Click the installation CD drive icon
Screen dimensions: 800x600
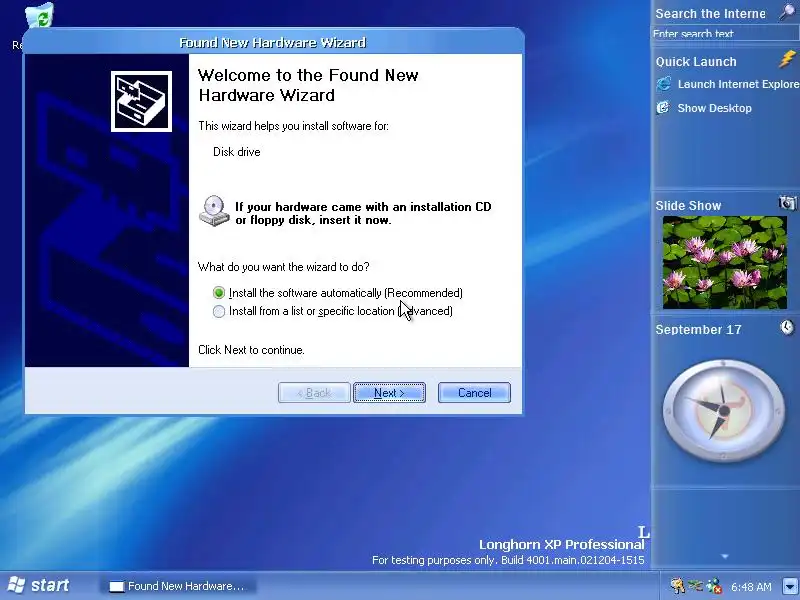point(214,211)
